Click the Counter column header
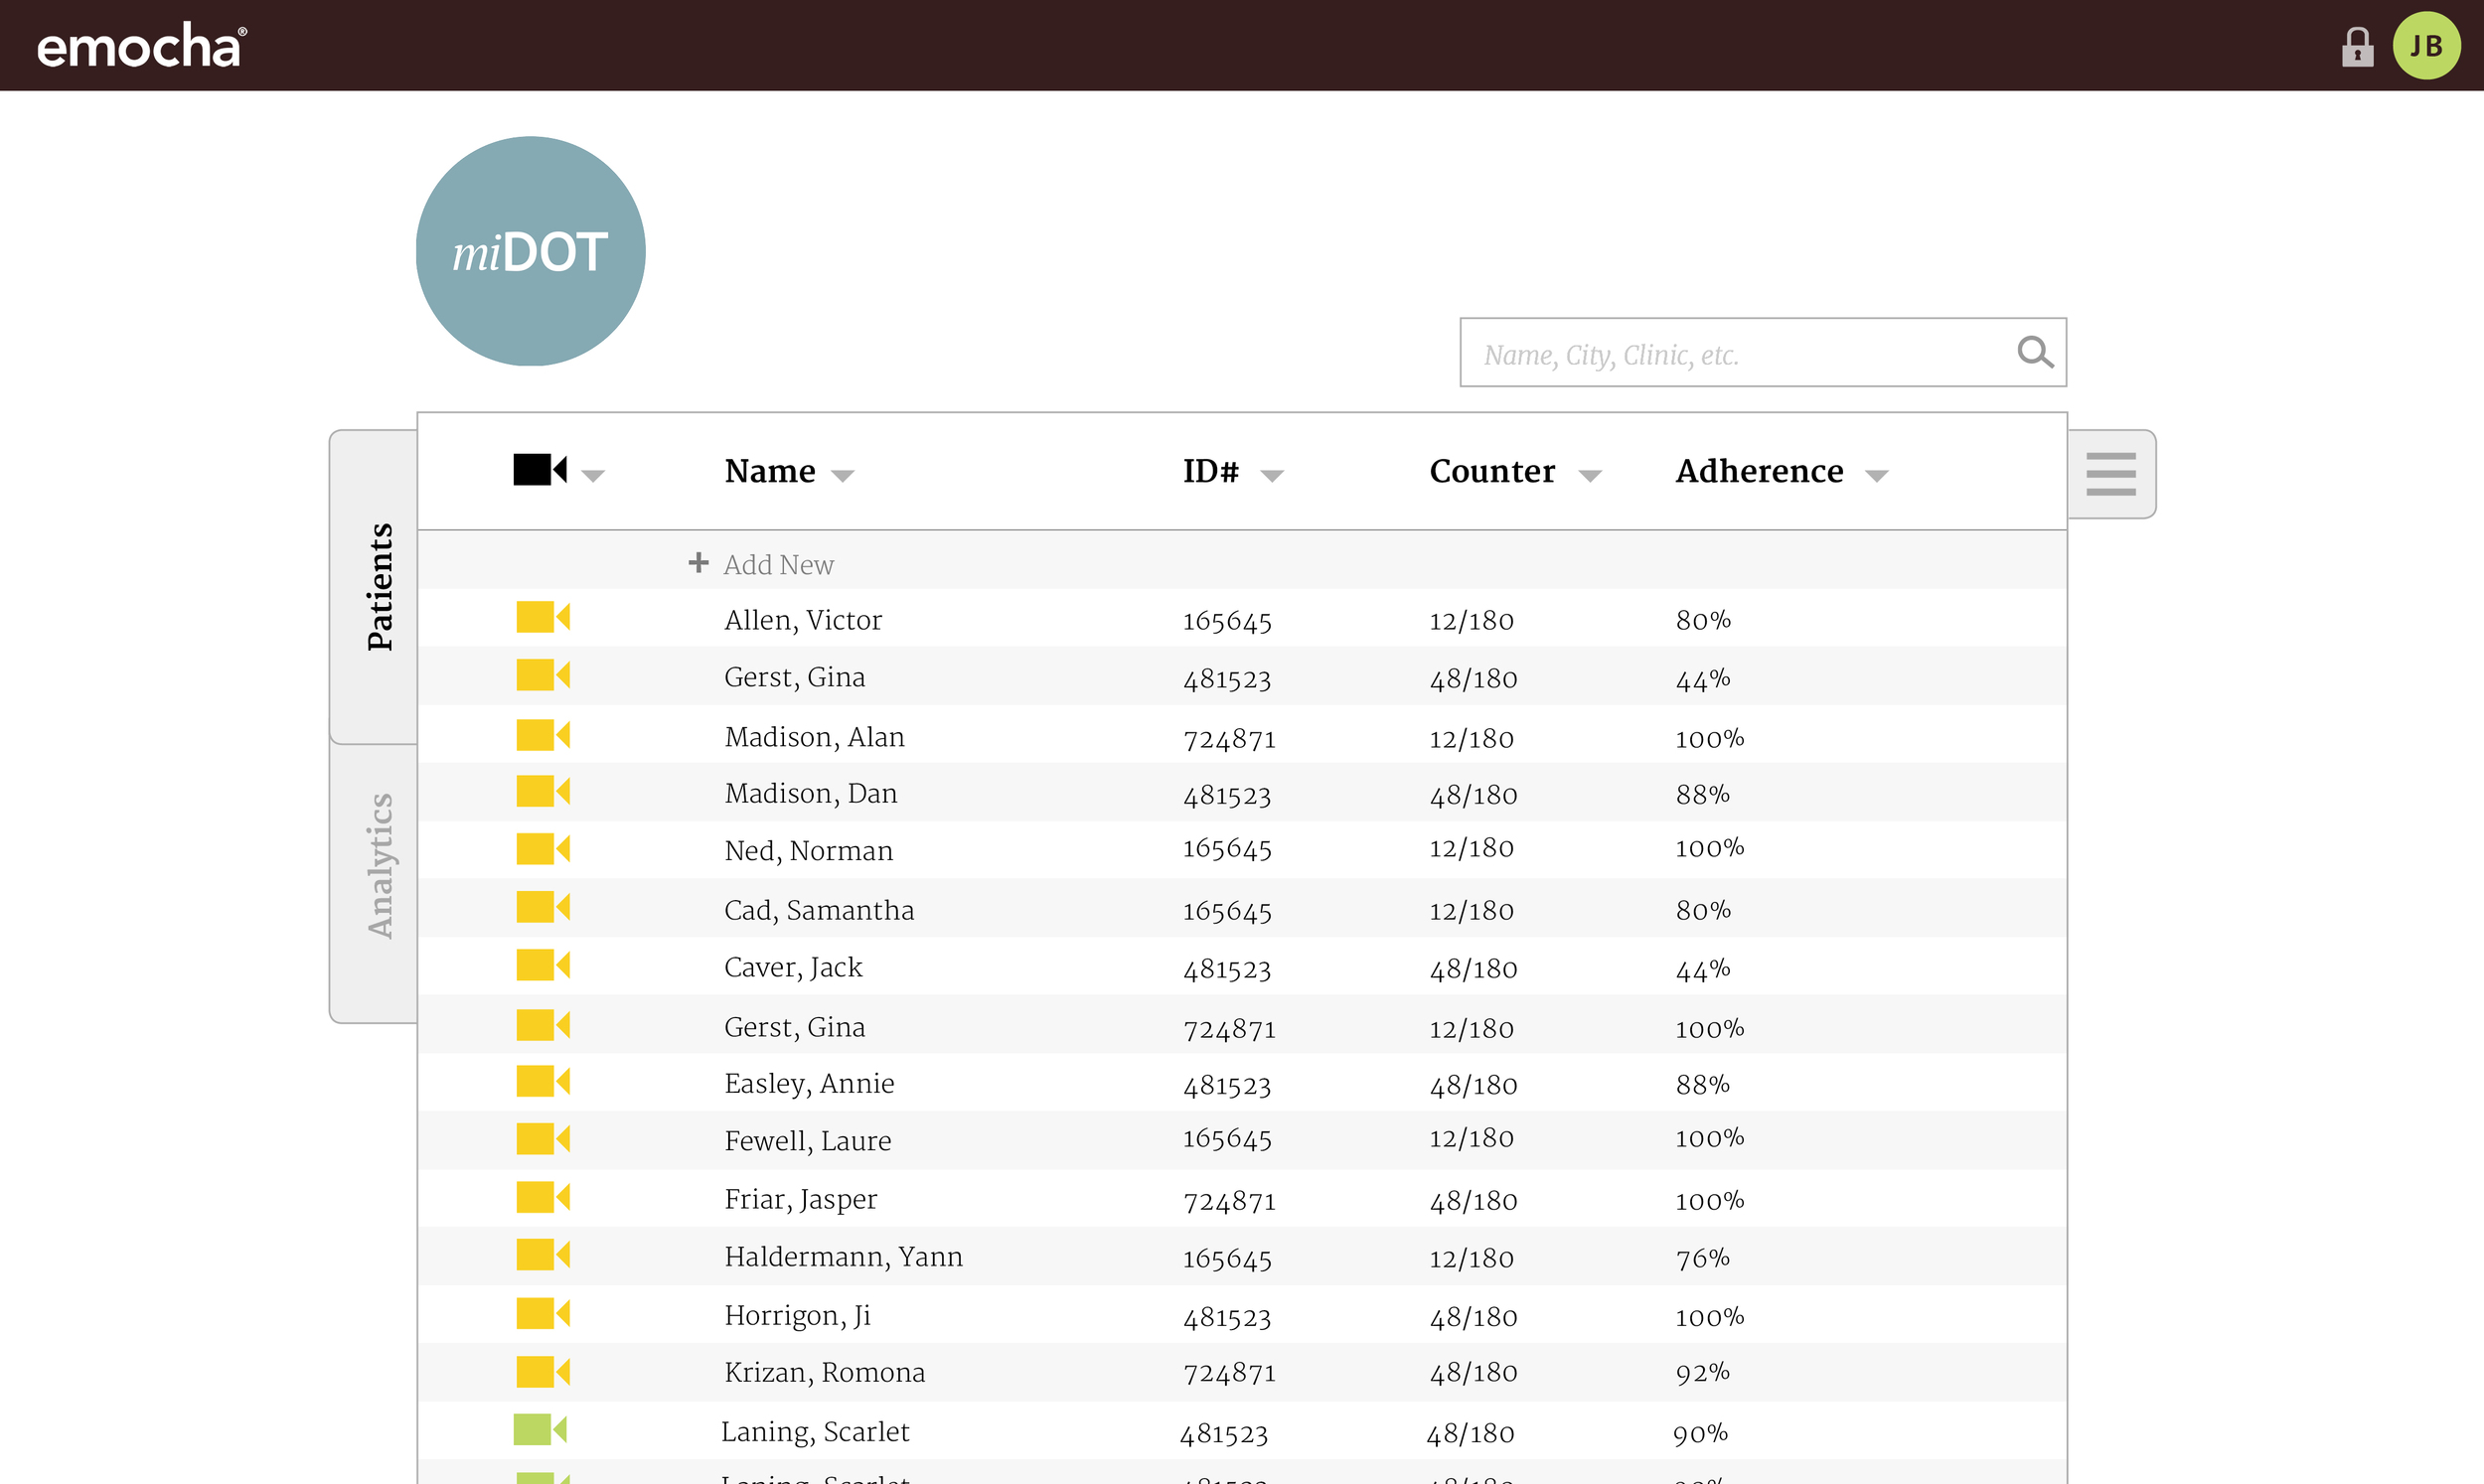The height and width of the screenshot is (1484, 2484). tap(1492, 471)
